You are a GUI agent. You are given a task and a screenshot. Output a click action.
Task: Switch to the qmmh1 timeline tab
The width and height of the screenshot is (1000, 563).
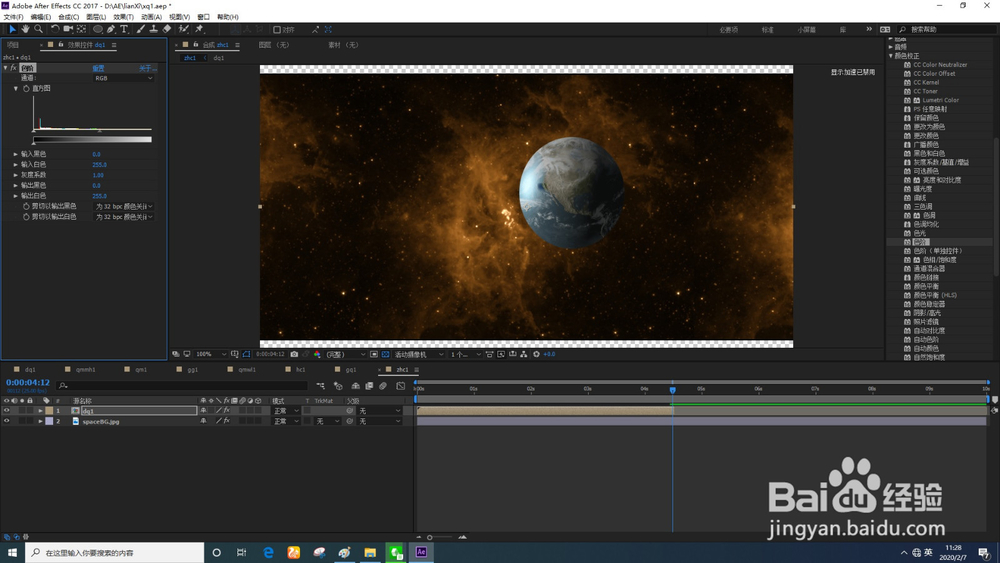85,370
